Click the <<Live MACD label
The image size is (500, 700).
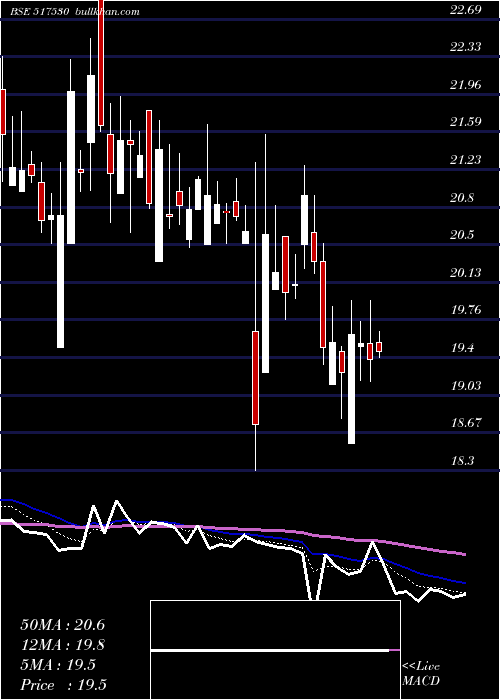(x=421, y=674)
